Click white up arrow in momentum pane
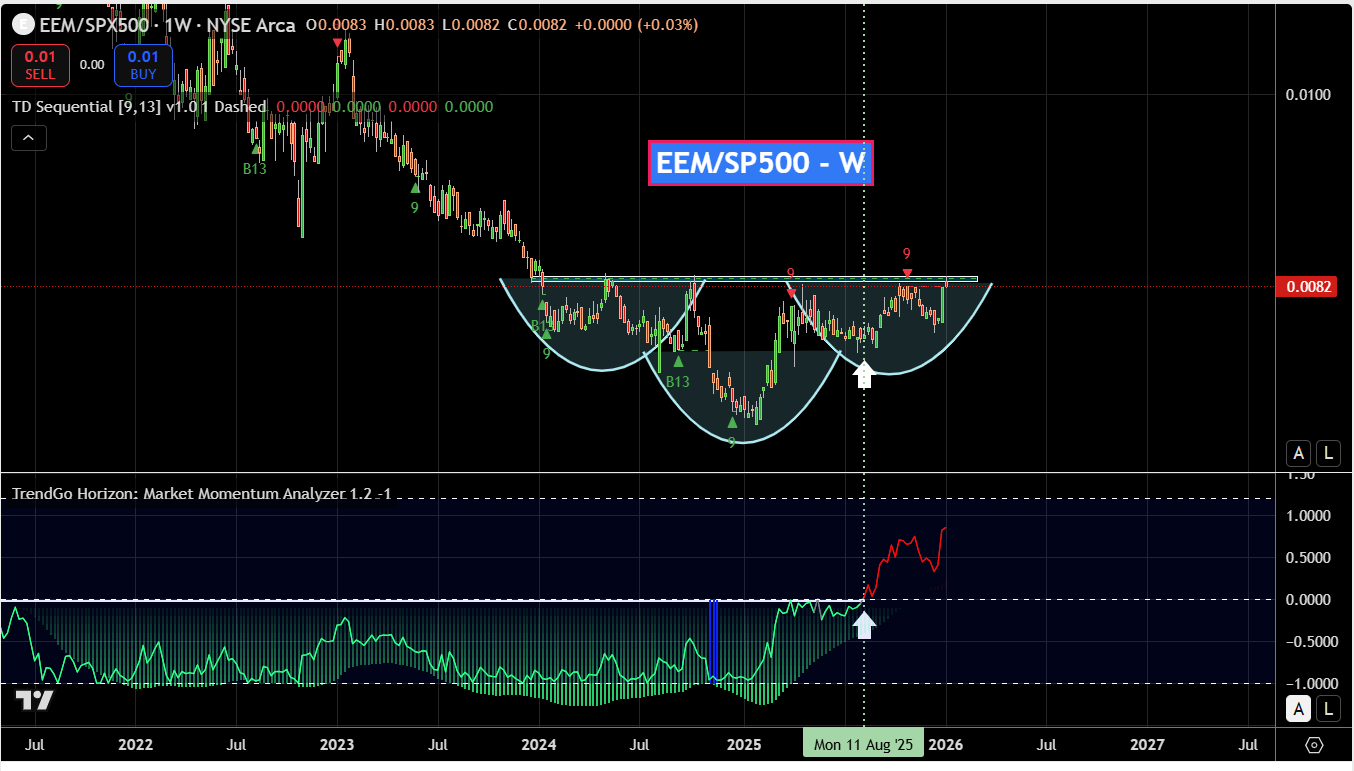1354x771 pixels. click(864, 625)
